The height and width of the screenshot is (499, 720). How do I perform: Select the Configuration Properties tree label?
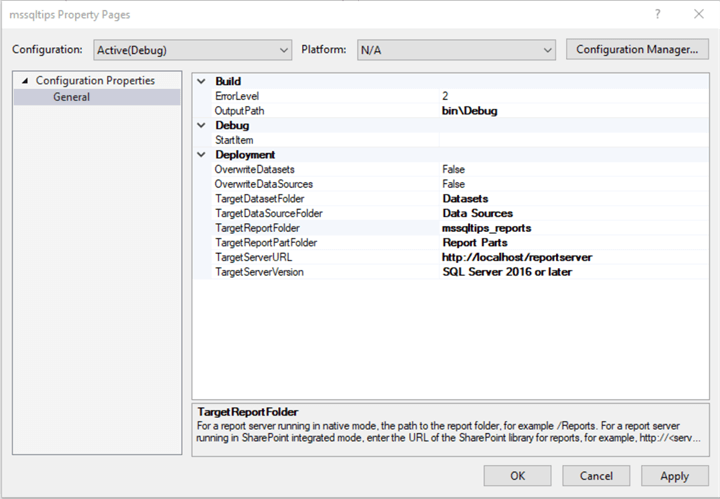pos(96,80)
